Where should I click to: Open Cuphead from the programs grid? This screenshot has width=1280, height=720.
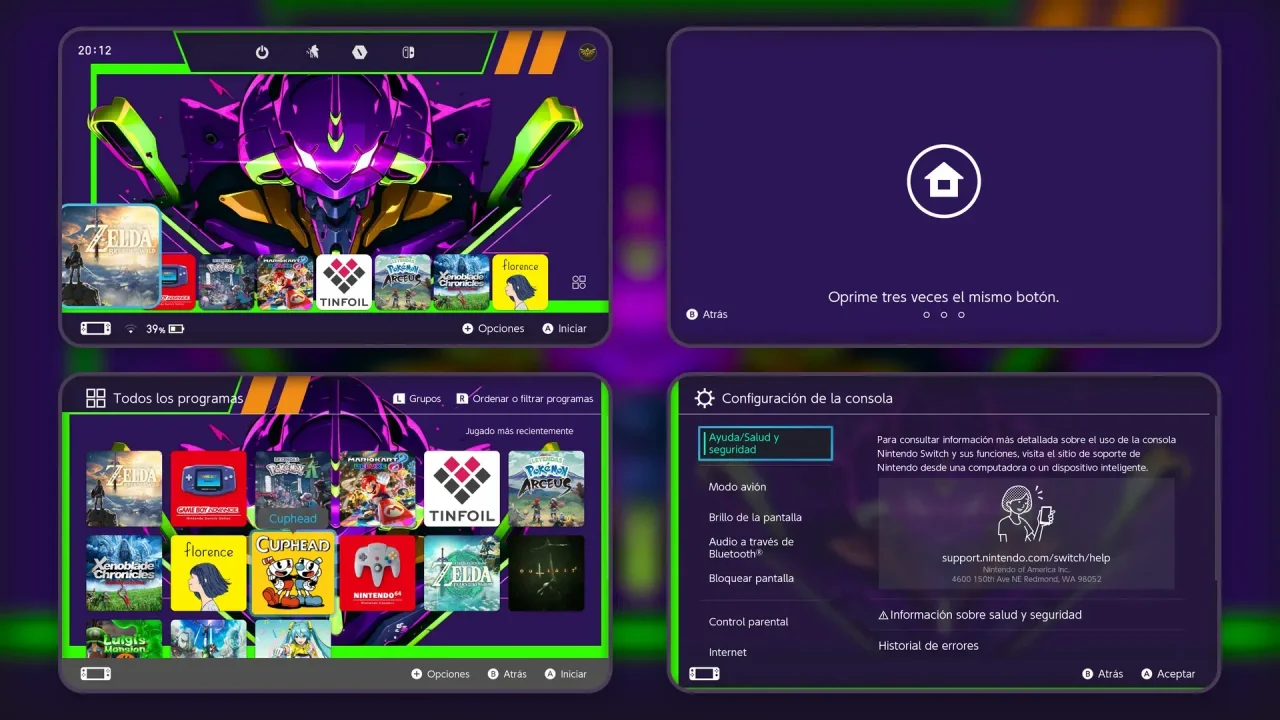293,573
